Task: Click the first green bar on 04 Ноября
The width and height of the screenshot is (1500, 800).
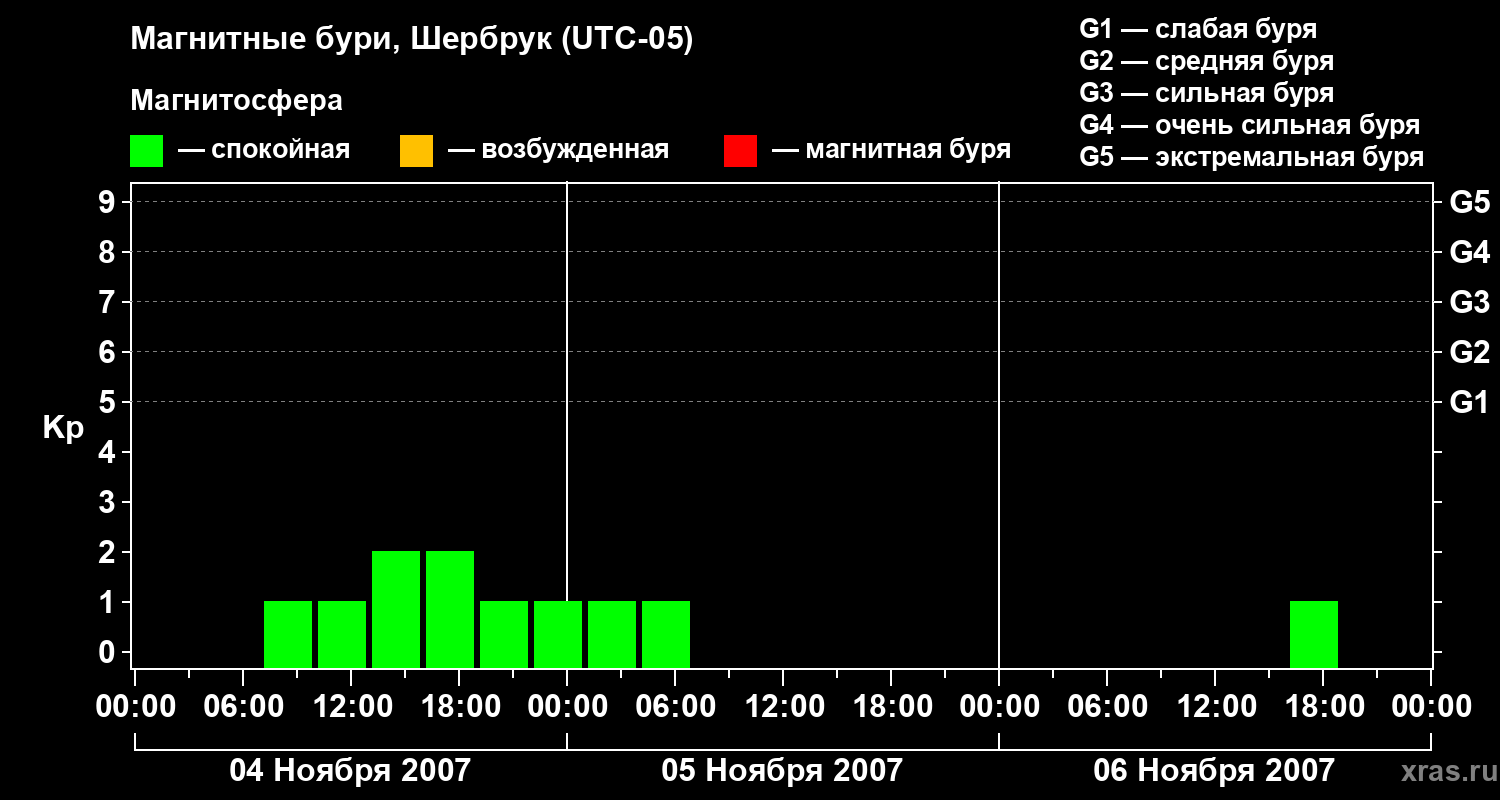Action: (288, 634)
